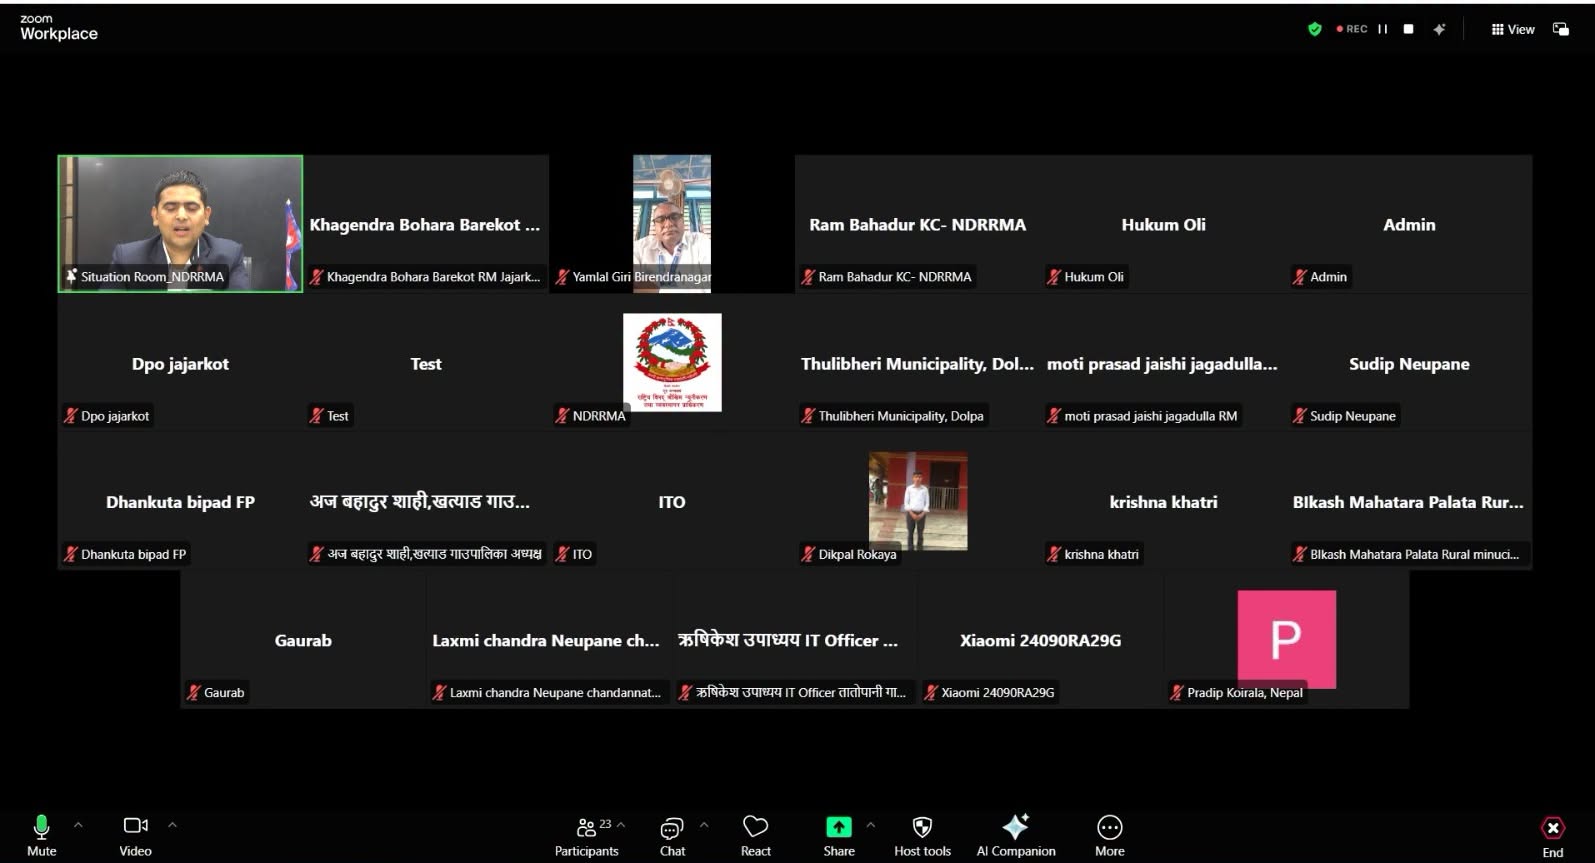Click muted mic icon beside Dikpal Rokaya label

pyautogui.click(x=808, y=554)
